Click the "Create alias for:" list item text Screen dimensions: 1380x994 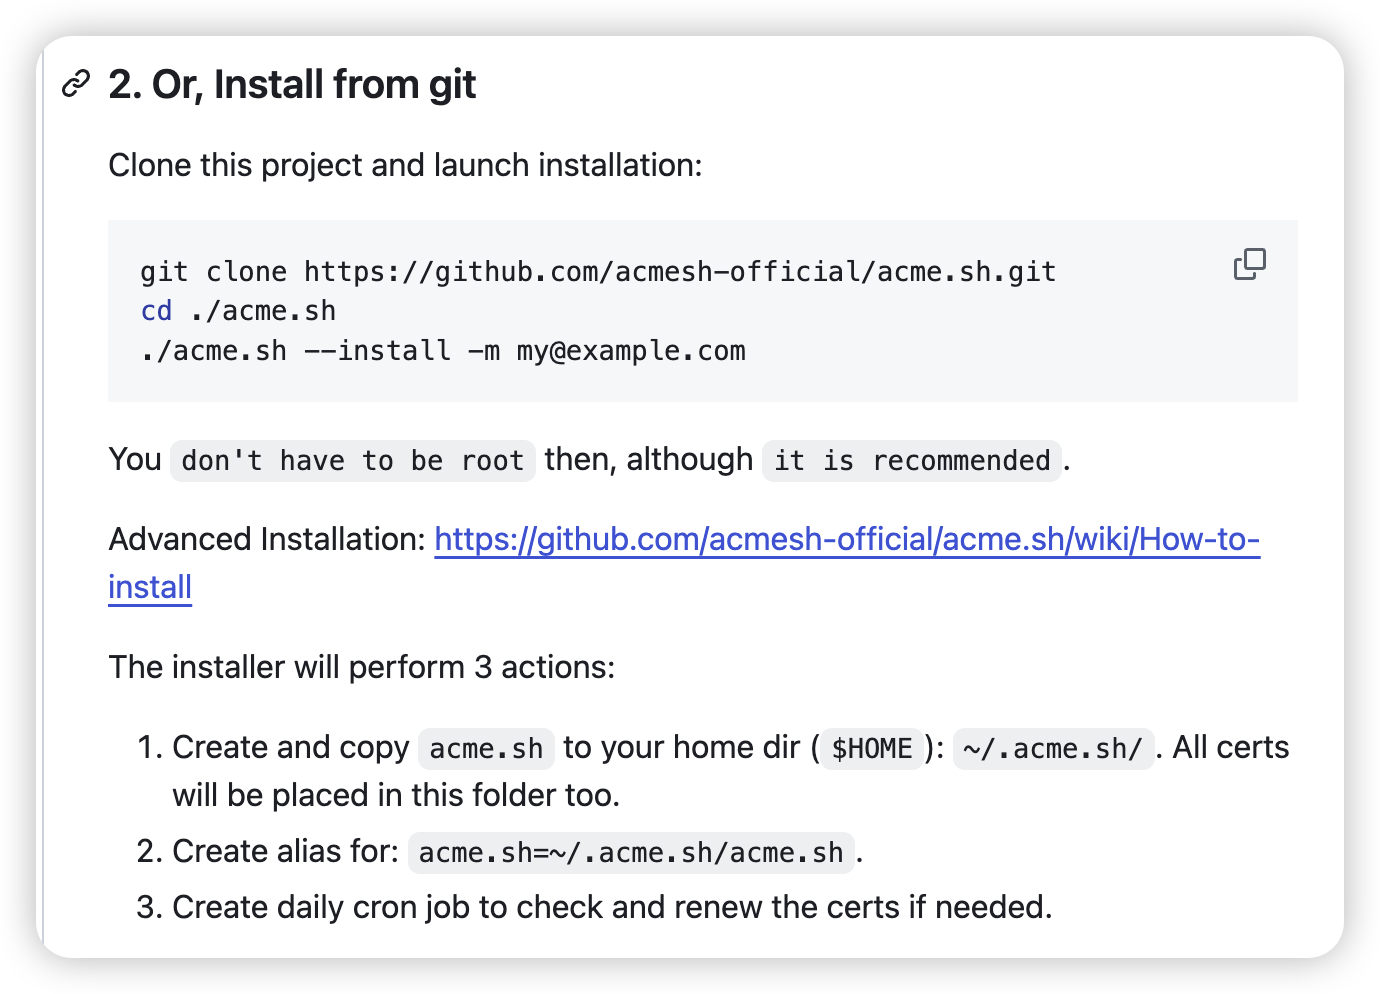click(x=285, y=851)
